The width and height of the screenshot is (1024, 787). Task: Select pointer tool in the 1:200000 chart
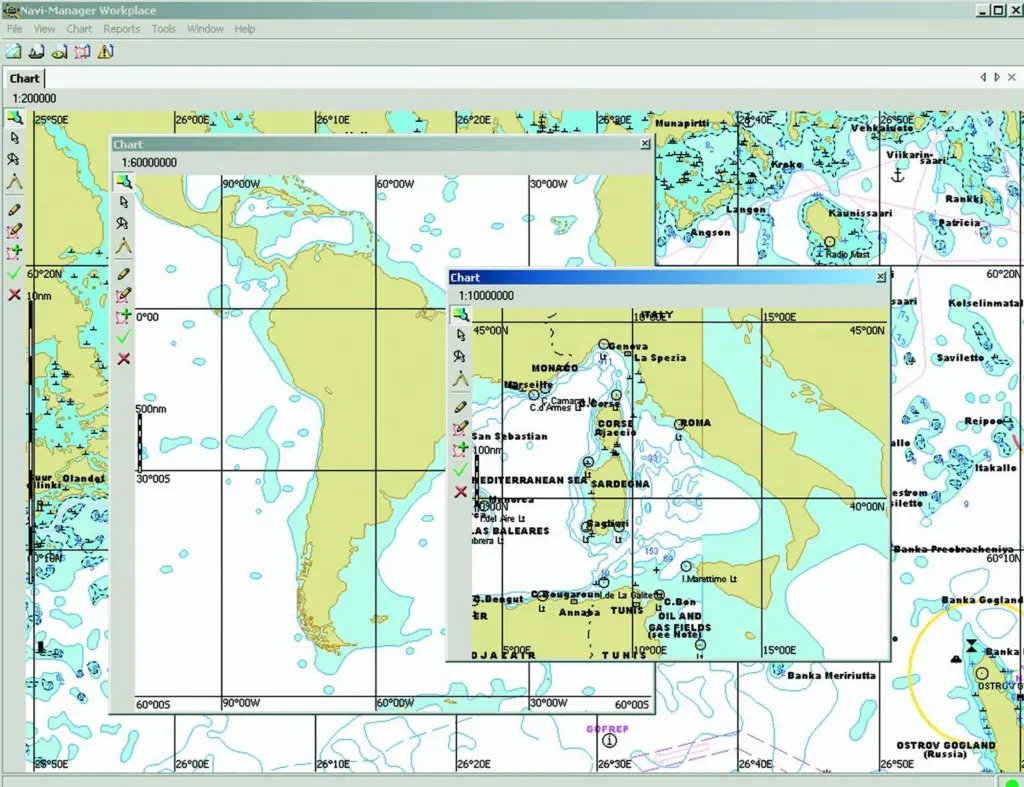point(14,138)
